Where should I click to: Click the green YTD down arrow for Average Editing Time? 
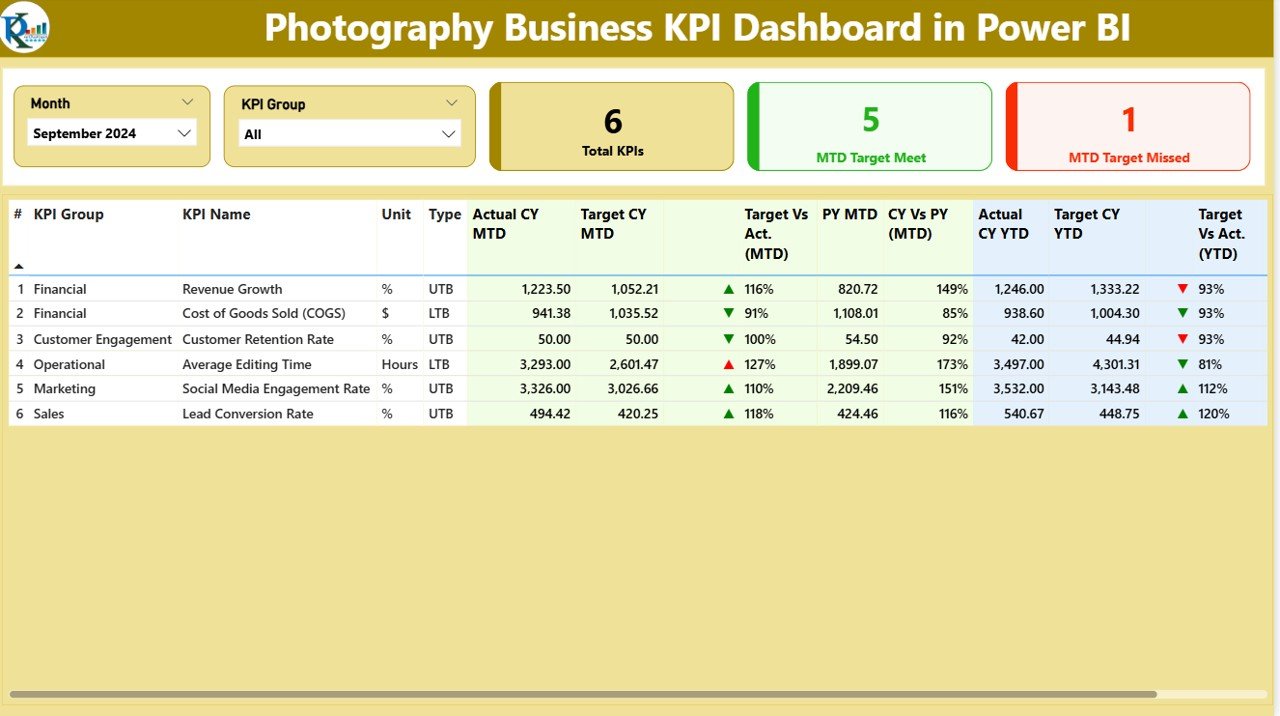[x=1183, y=364]
